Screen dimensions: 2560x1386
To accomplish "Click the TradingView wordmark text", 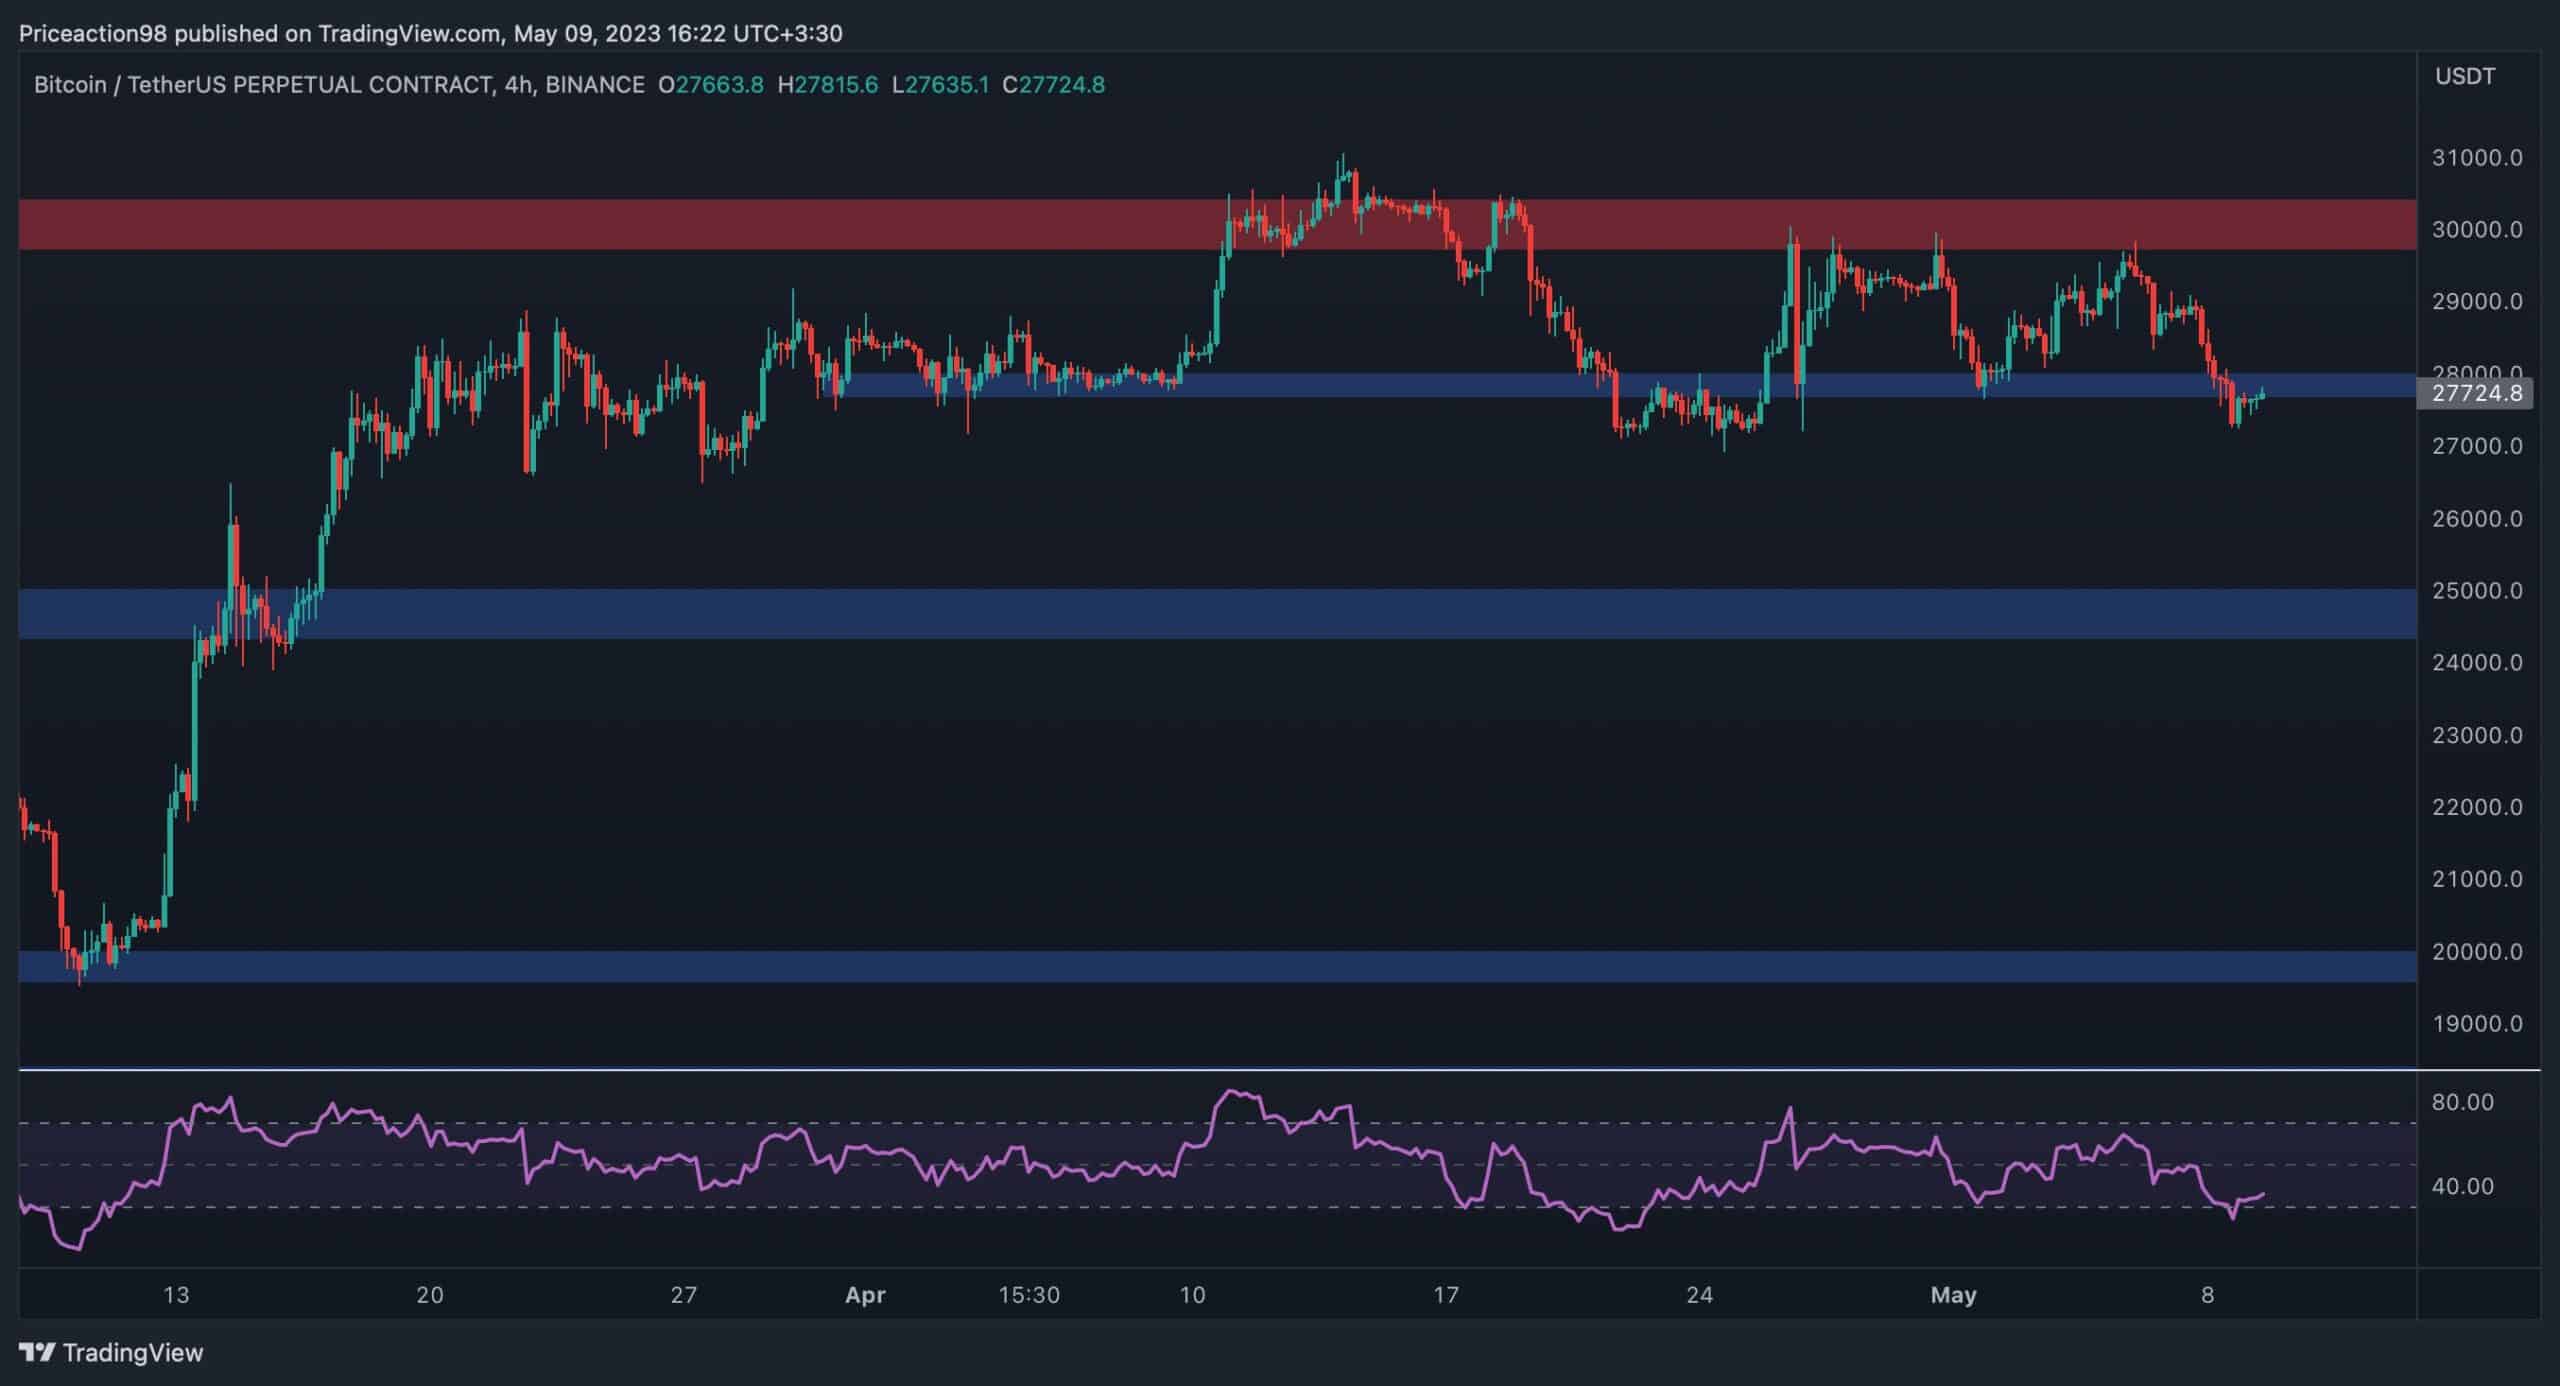I will click(x=133, y=1353).
